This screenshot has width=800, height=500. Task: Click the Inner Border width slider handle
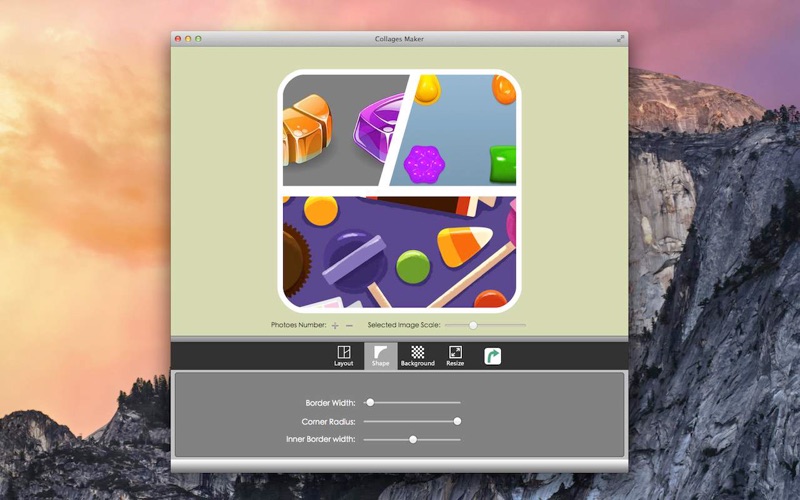413,439
